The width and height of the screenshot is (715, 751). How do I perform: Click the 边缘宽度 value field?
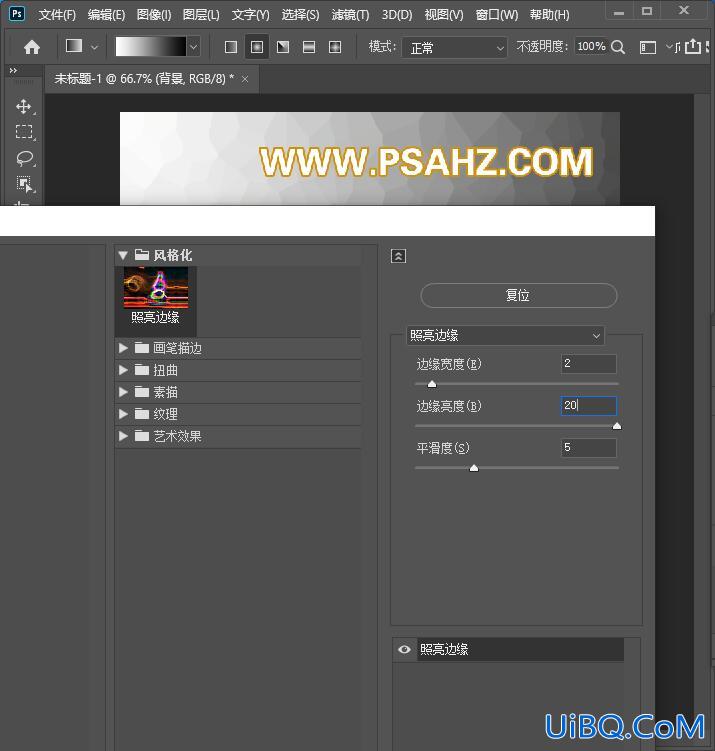(x=589, y=364)
